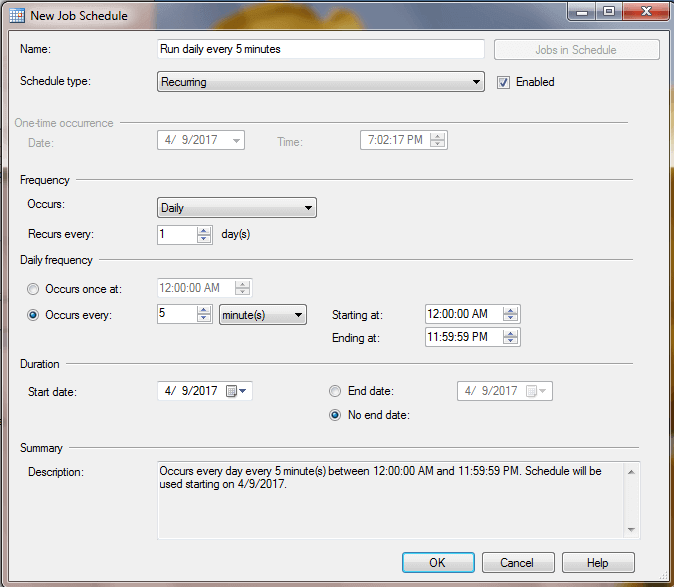Click the Summary section heading
The image size is (674, 587).
coord(41,448)
